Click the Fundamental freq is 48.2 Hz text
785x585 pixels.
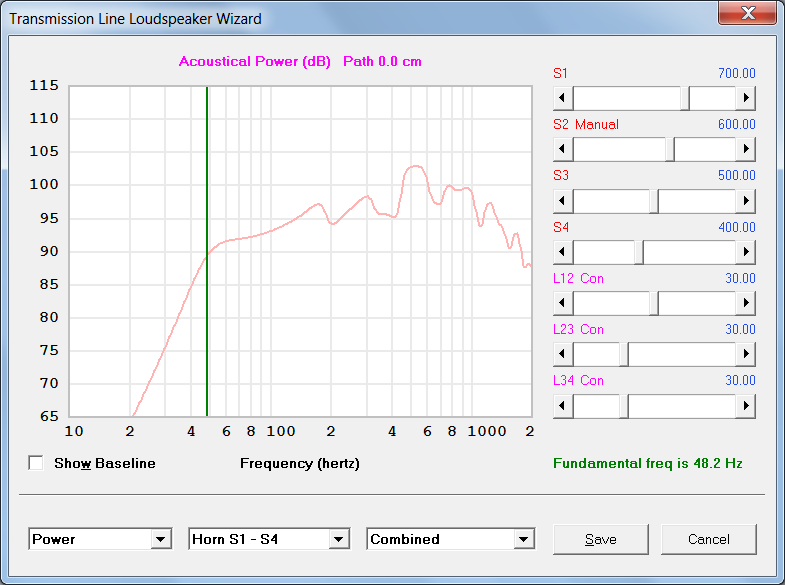tap(647, 463)
